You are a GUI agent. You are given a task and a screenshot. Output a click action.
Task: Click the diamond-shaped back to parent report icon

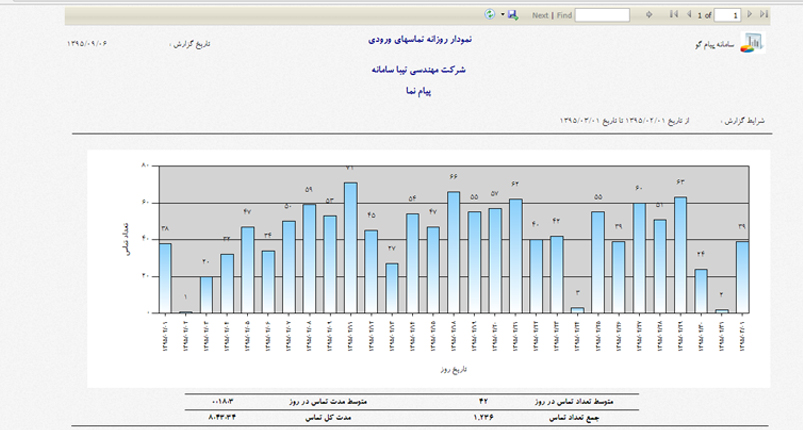(x=649, y=15)
